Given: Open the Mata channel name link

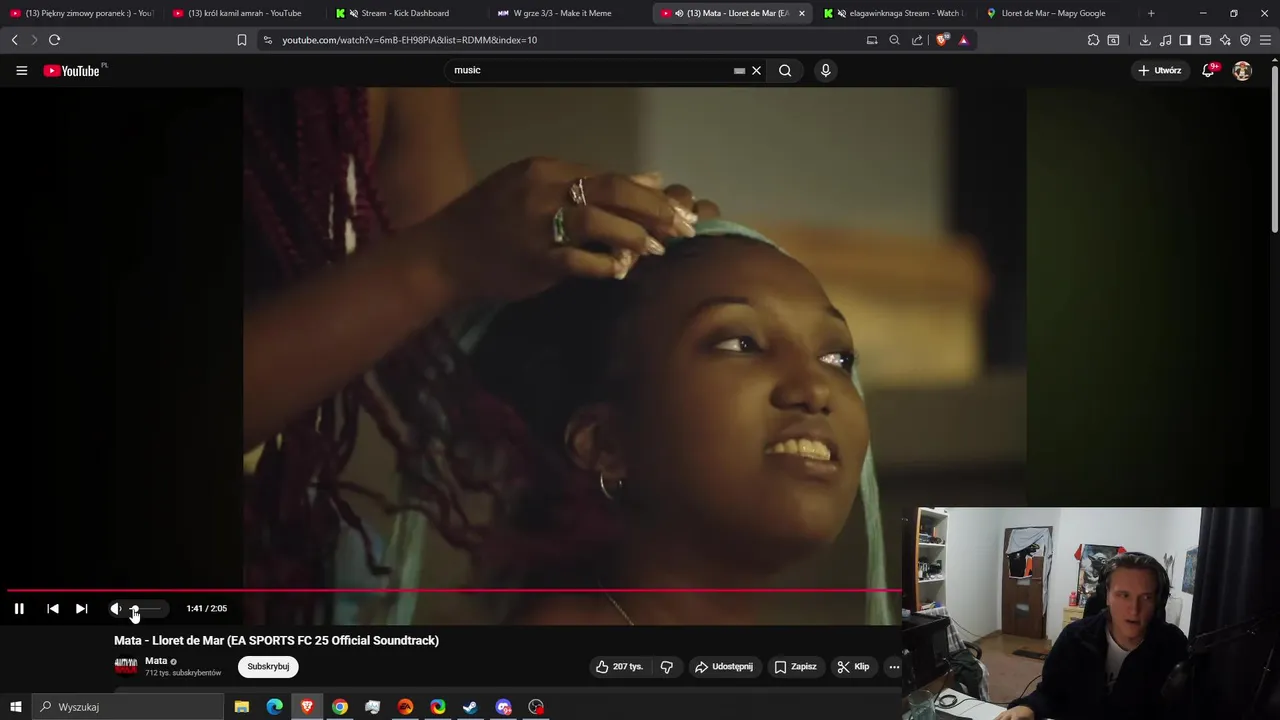Looking at the screenshot, I should pyautogui.click(x=156, y=661).
